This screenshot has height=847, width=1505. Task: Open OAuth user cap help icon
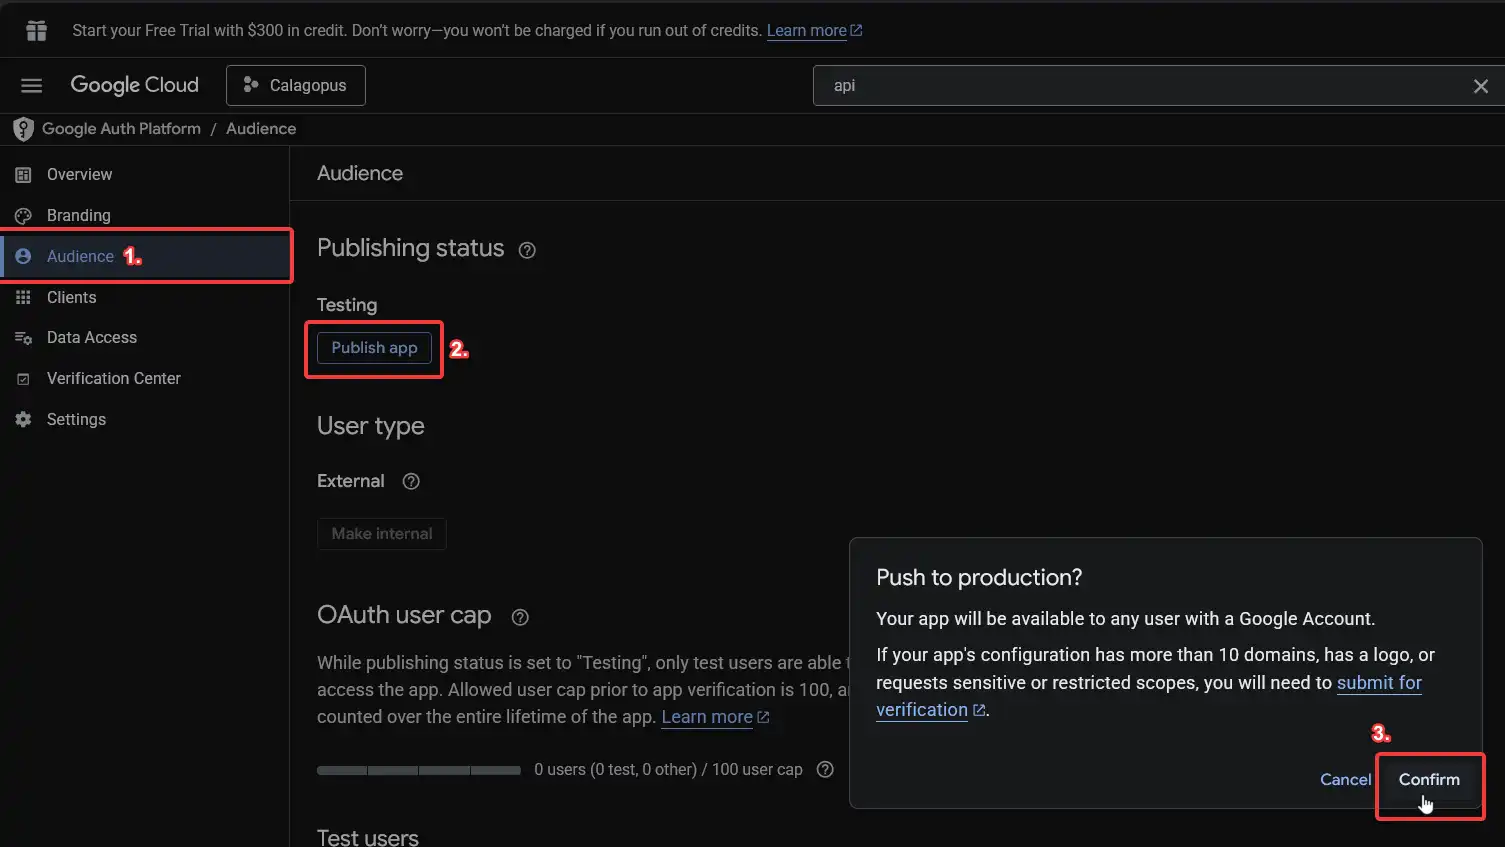tap(520, 617)
